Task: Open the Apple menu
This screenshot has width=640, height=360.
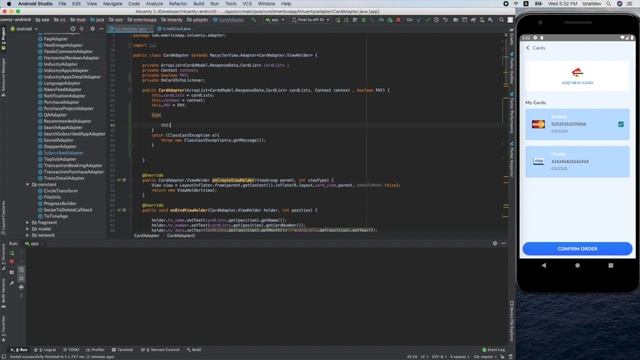Action: tap(9, 4)
